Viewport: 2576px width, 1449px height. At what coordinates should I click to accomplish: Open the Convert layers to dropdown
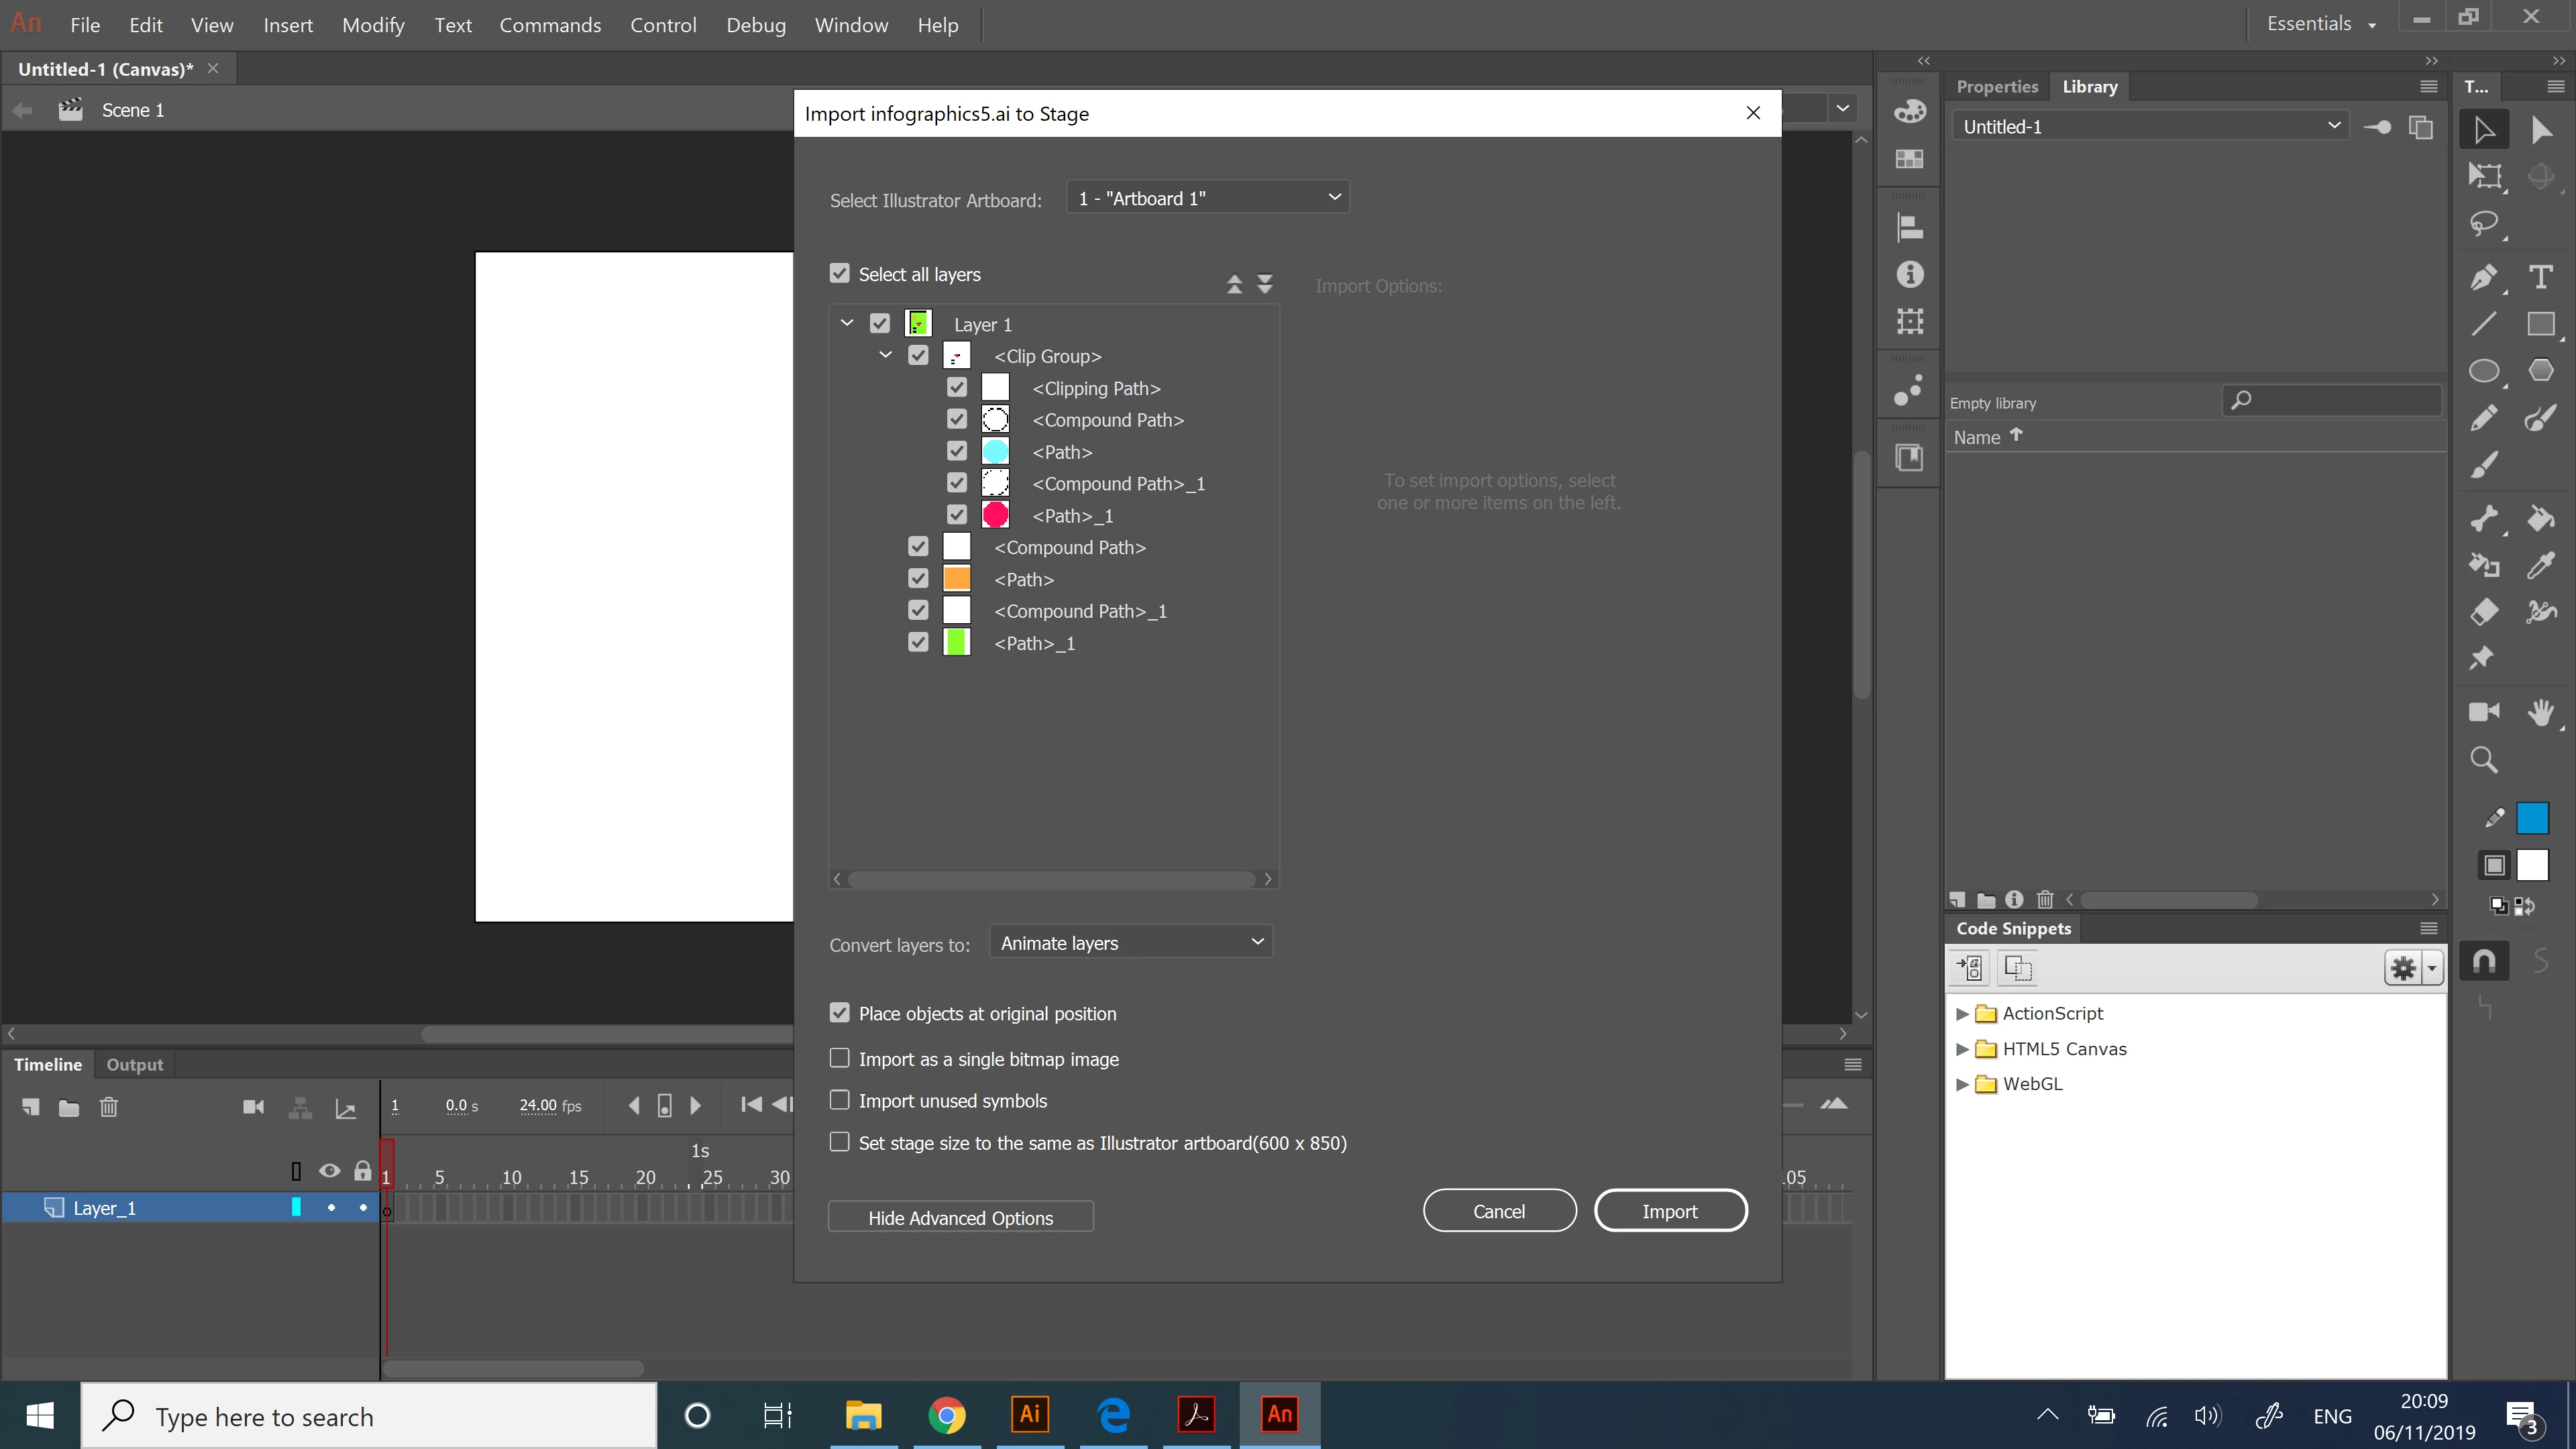pyautogui.click(x=1130, y=943)
